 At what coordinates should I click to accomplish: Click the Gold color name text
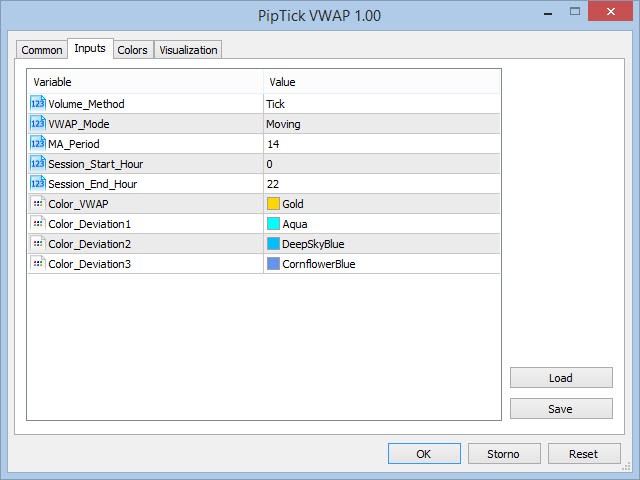point(293,204)
